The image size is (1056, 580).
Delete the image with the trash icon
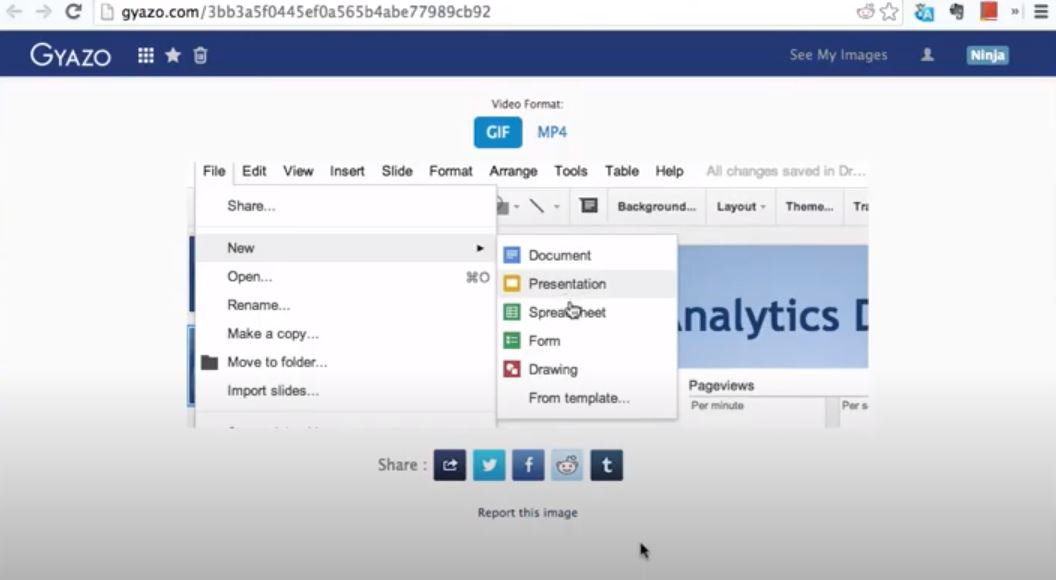point(200,55)
